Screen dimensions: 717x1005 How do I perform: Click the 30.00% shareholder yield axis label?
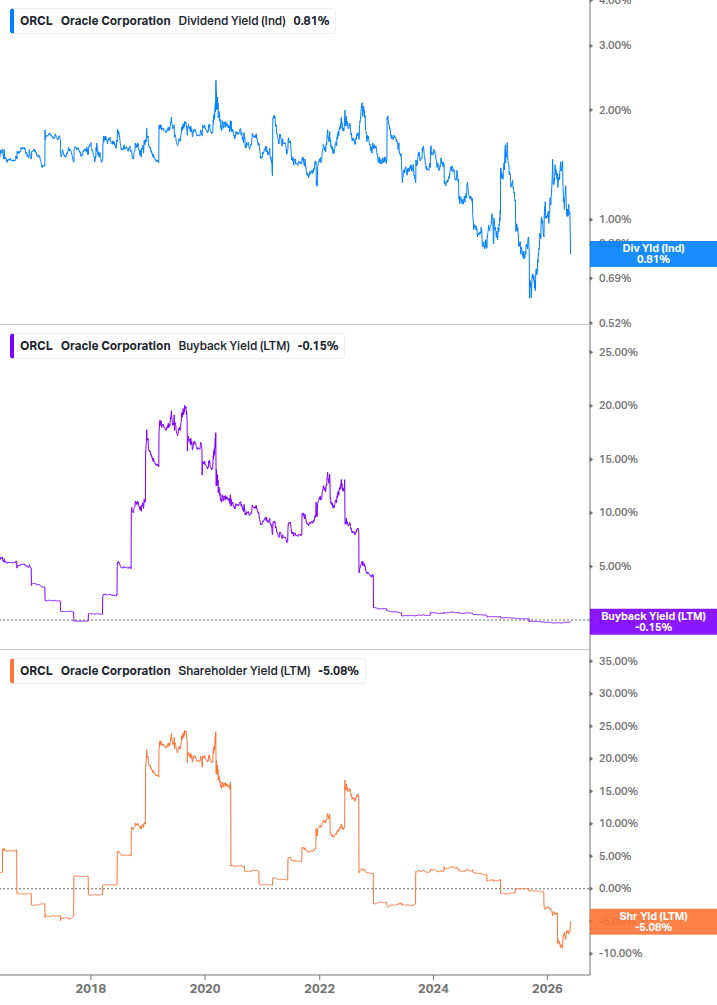click(x=618, y=694)
